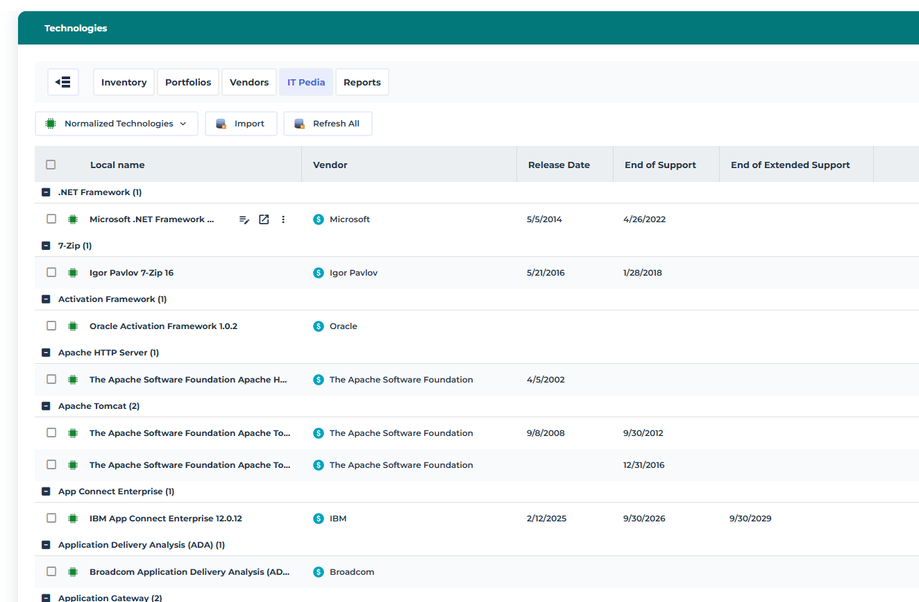This screenshot has height=602, width=919.
Task: Click the vendor icon next to IBM
Action: pyautogui.click(x=318, y=519)
